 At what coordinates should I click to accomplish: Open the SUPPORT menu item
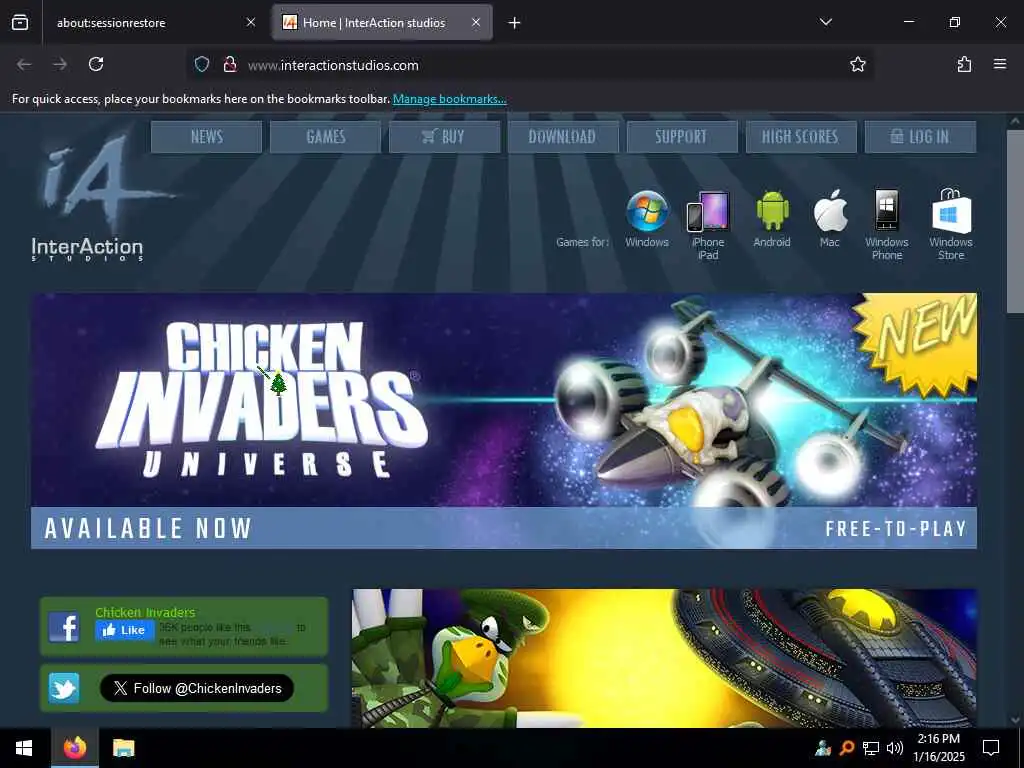click(682, 136)
